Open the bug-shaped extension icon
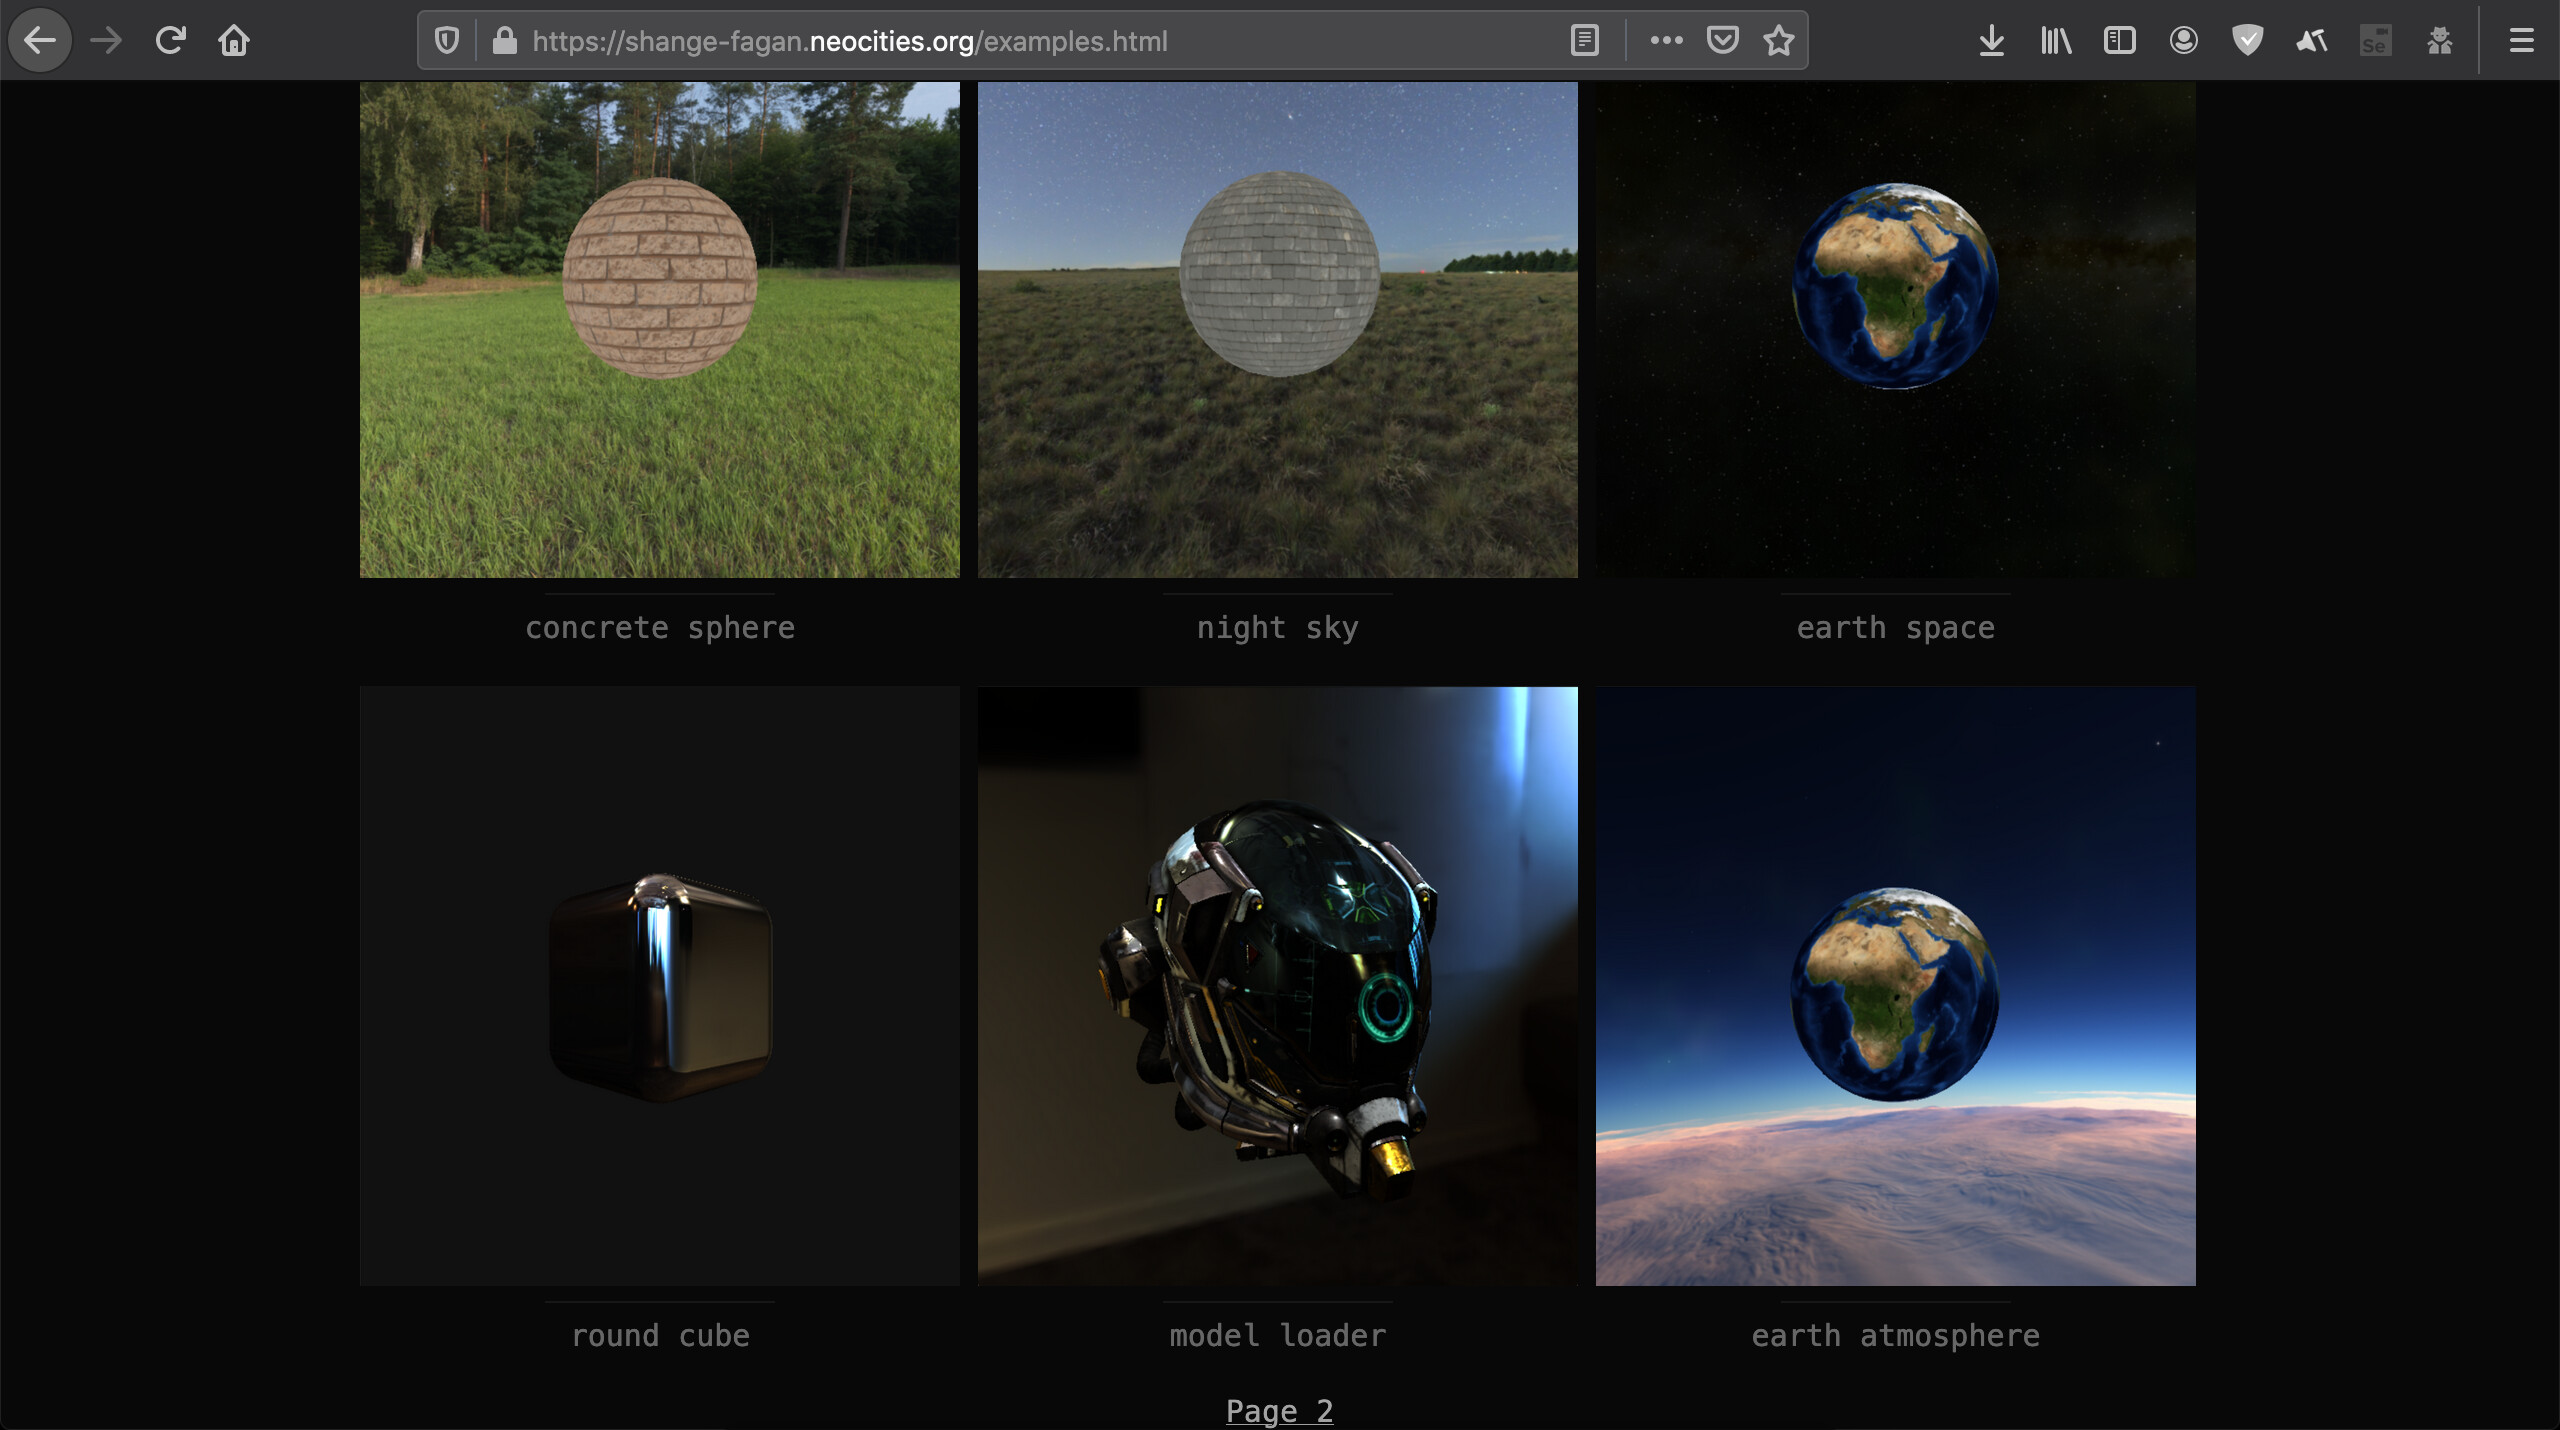 [x=2440, y=41]
